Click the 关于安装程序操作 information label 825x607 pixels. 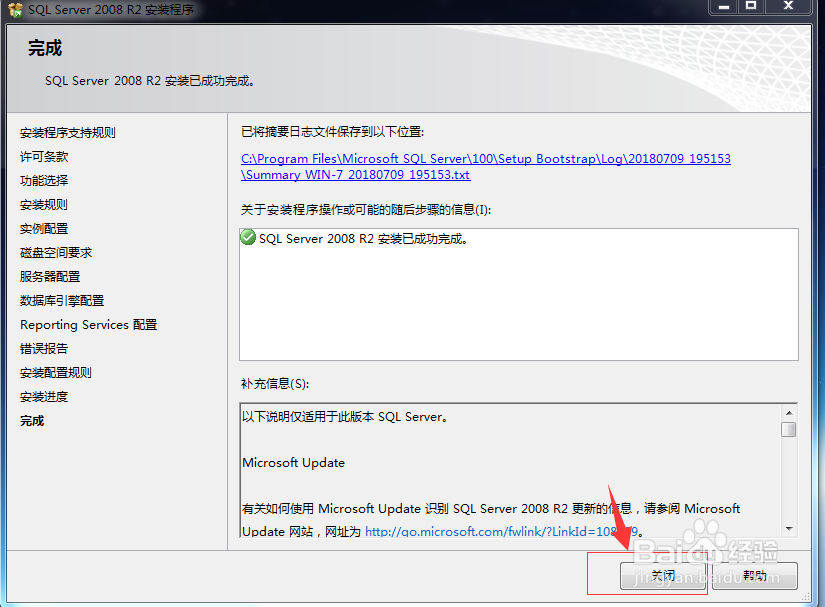tap(366, 210)
